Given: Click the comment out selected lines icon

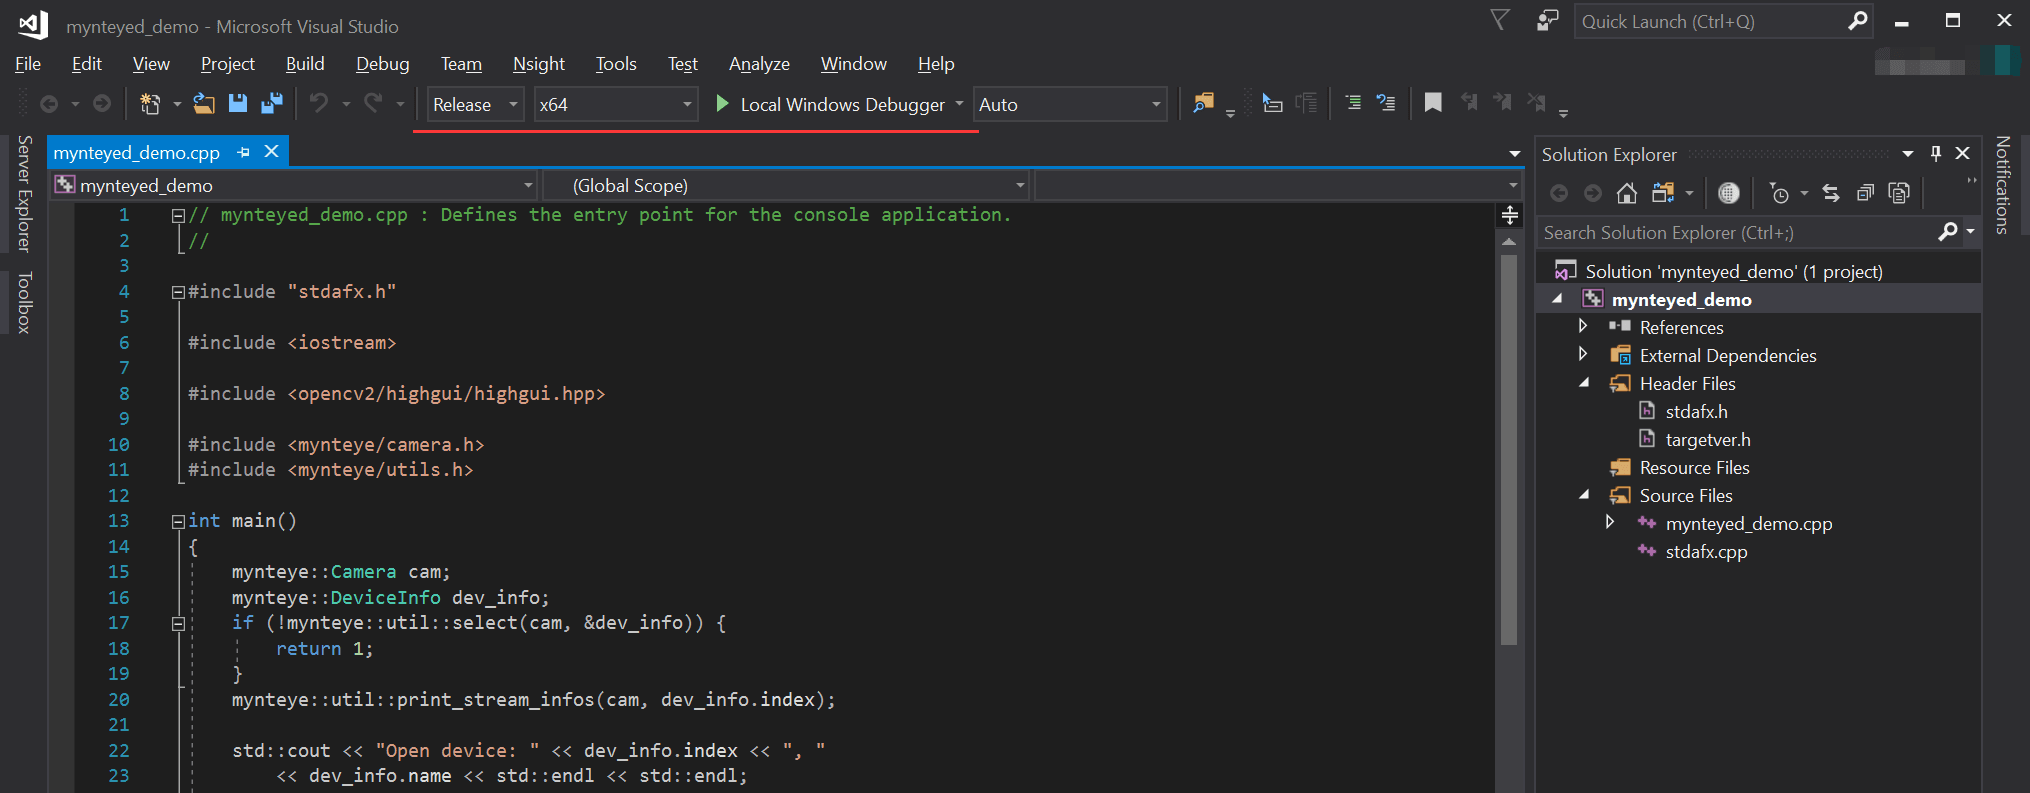Looking at the screenshot, I should tap(1353, 103).
